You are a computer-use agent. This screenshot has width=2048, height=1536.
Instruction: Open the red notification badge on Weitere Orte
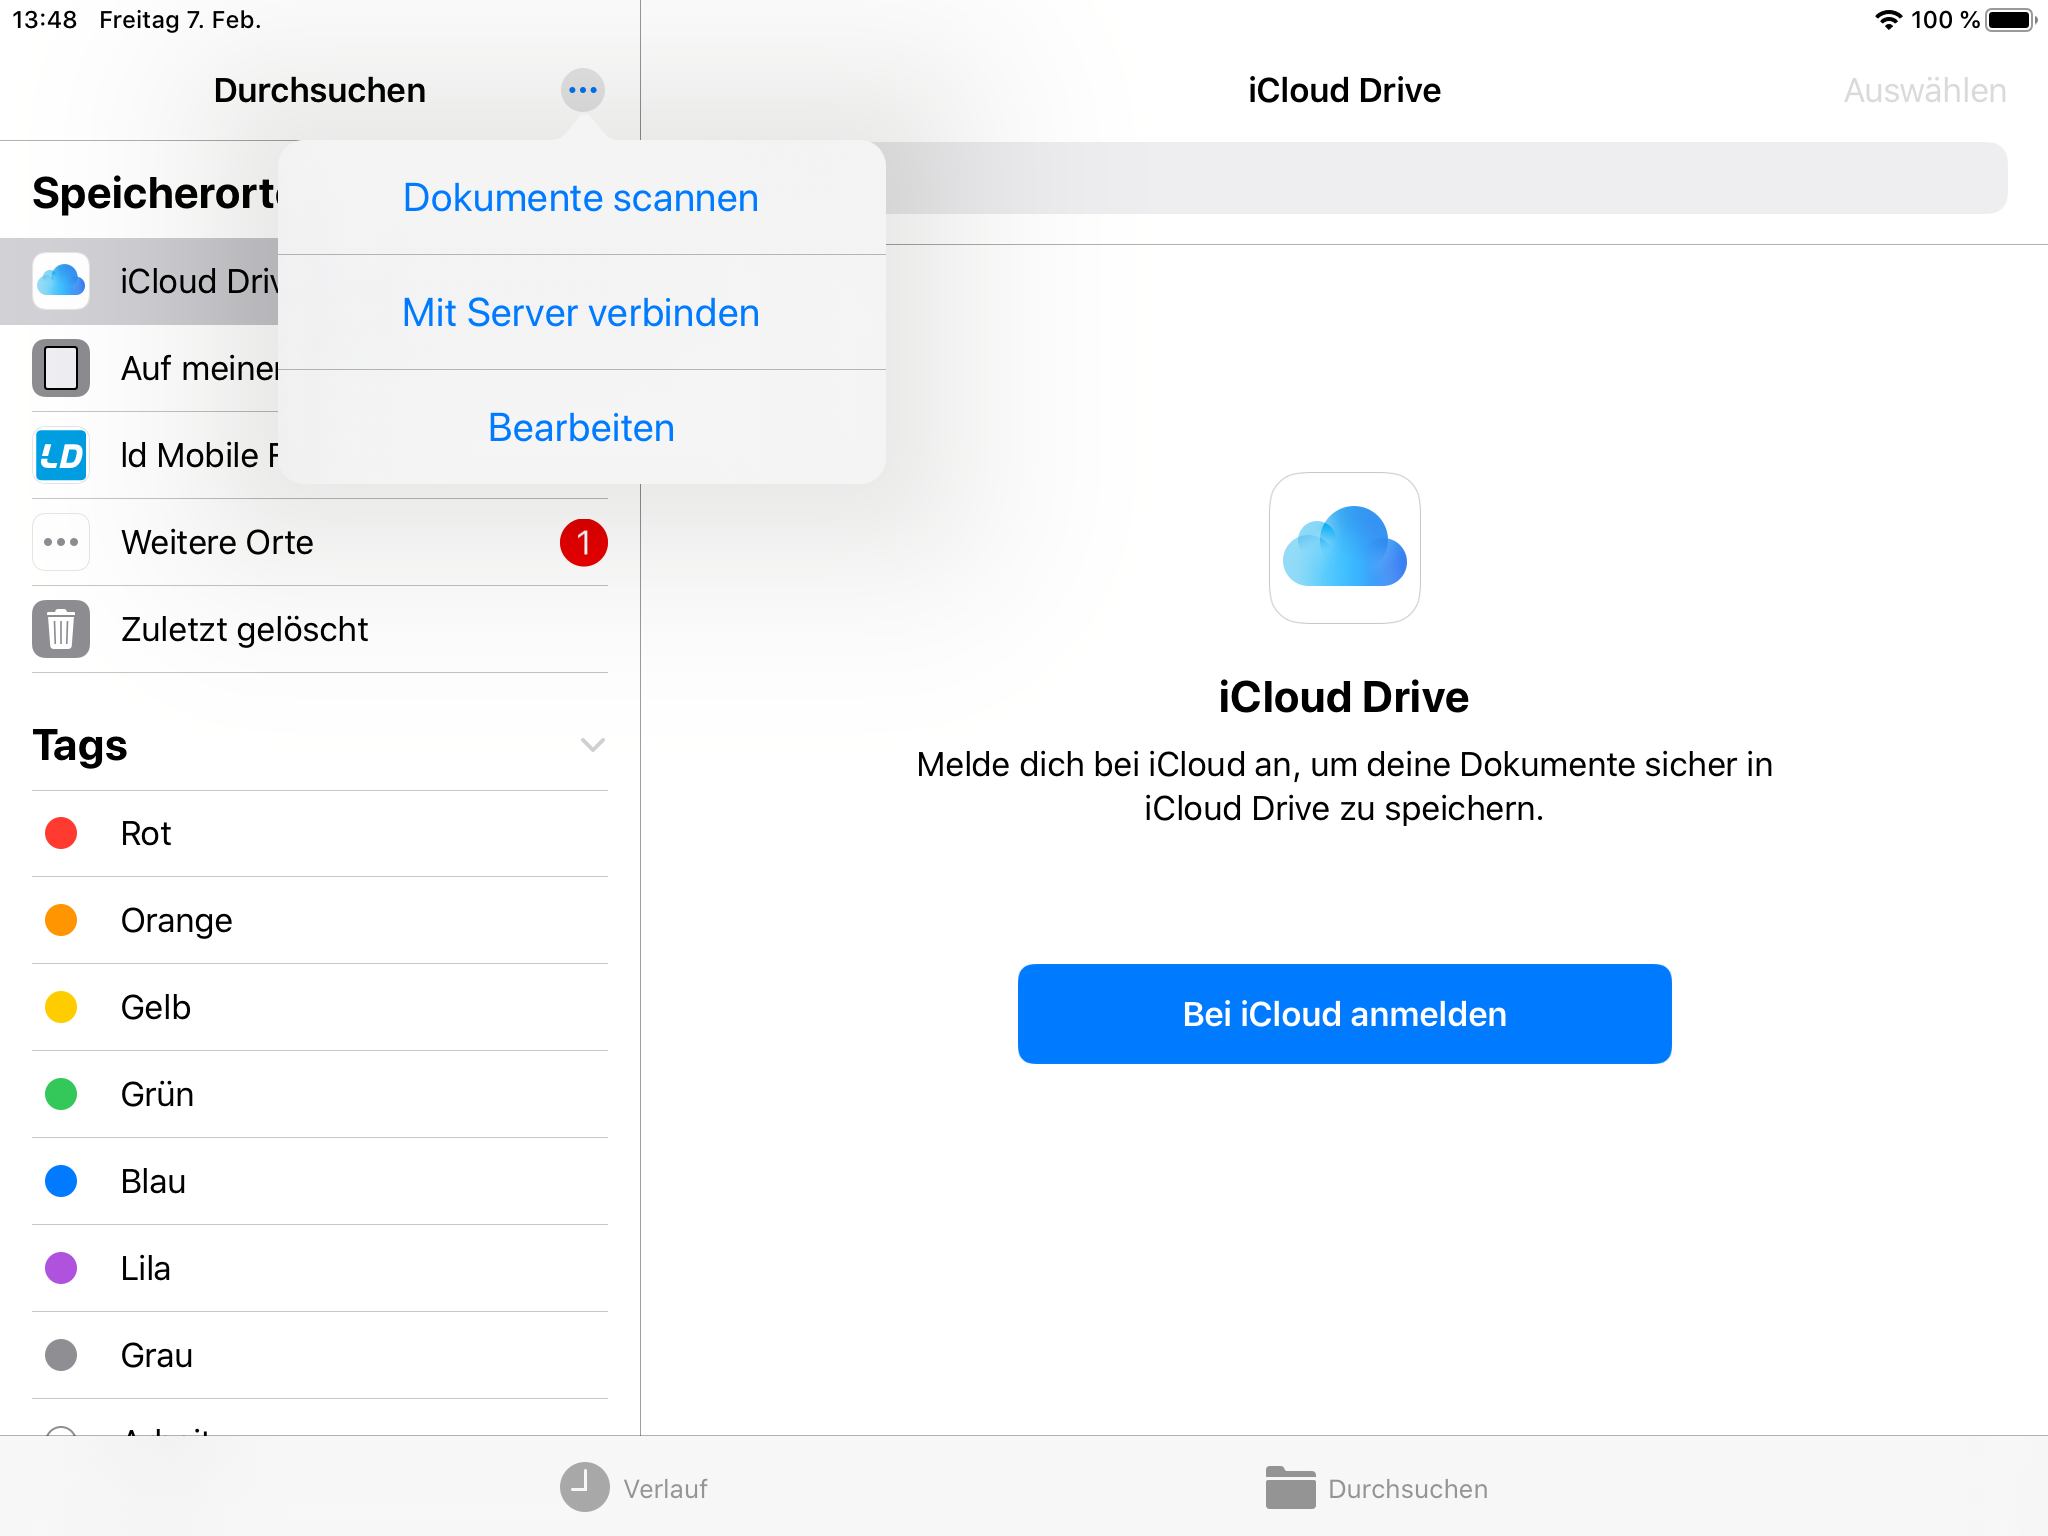[x=584, y=542]
